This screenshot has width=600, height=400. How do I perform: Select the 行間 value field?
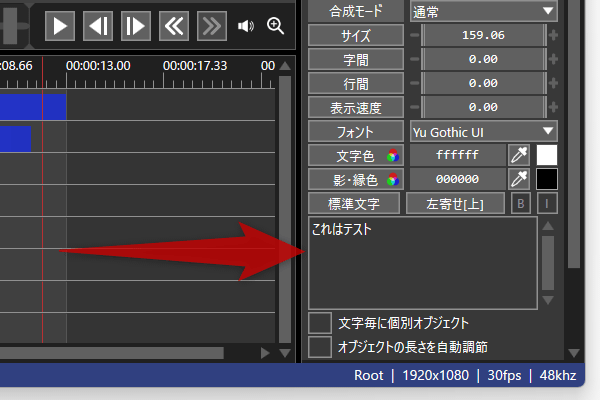[x=484, y=83]
